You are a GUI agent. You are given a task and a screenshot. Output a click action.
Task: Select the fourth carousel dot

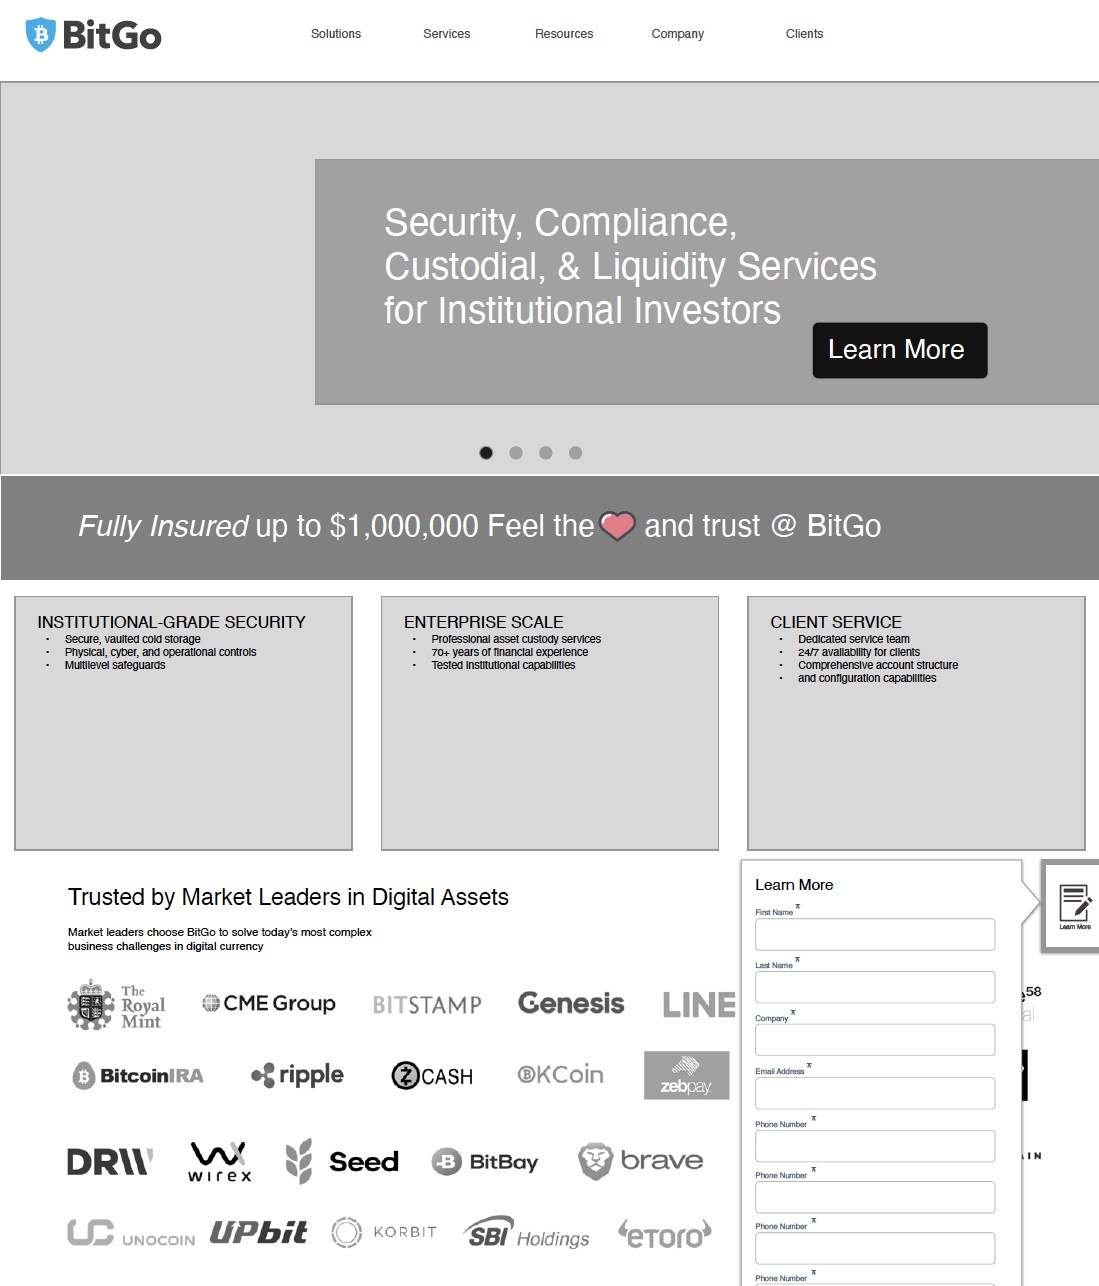[x=576, y=453]
